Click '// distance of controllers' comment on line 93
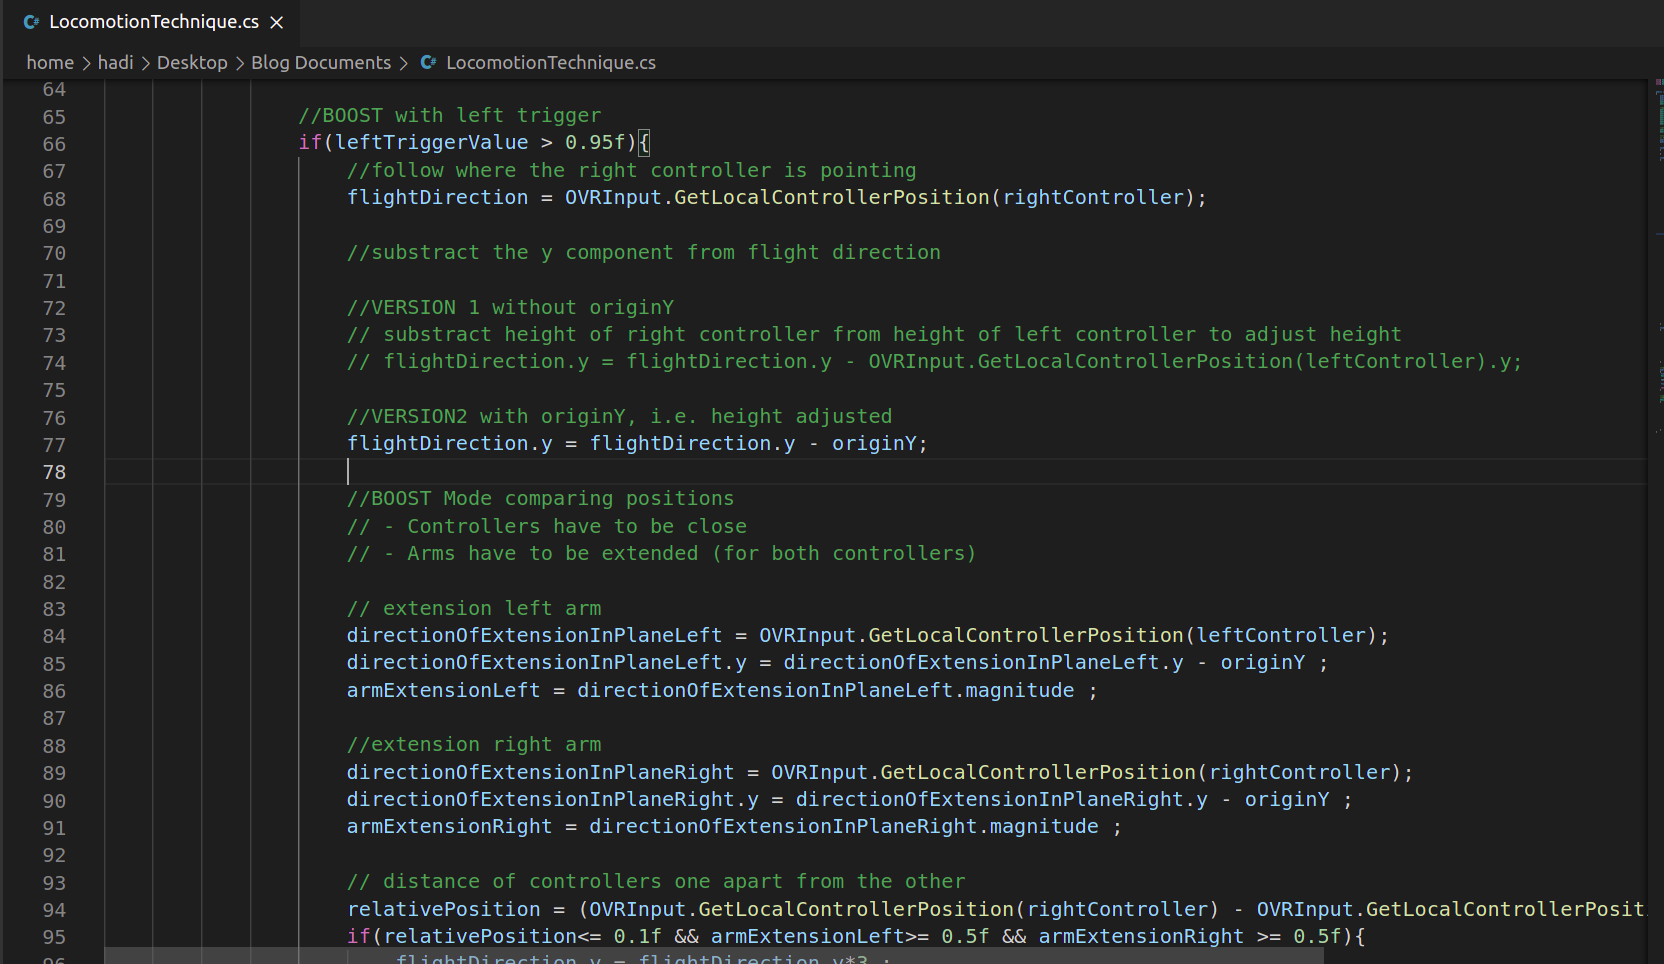 pos(656,881)
